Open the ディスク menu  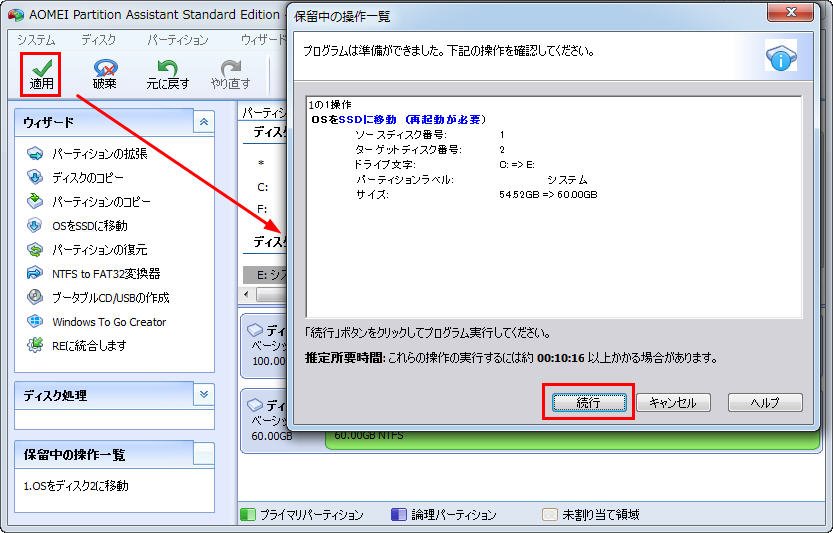98,40
